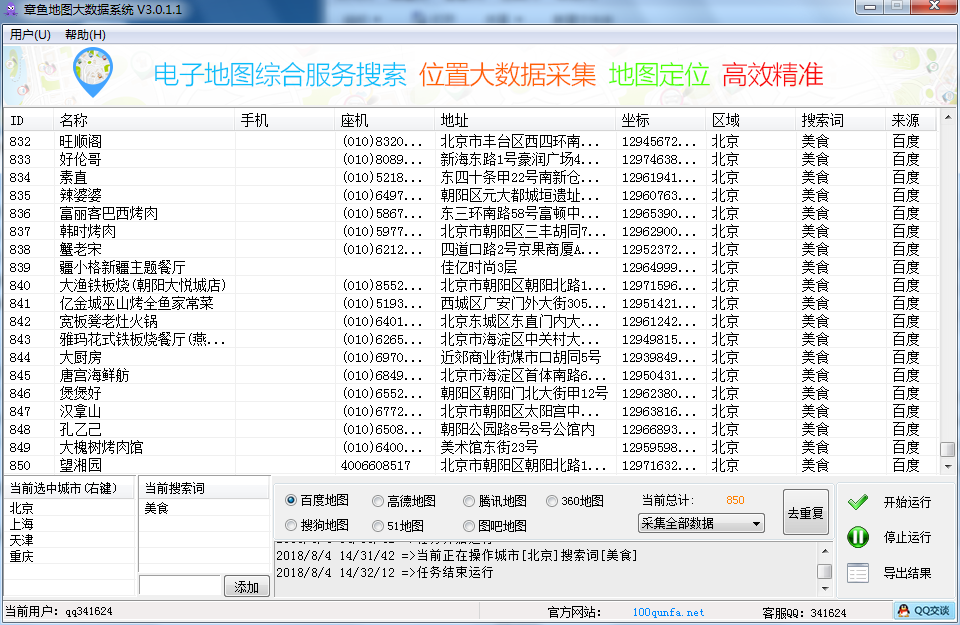Select the 百度地图 radio button
Viewport: 960px width, 625px height.
(x=291, y=500)
